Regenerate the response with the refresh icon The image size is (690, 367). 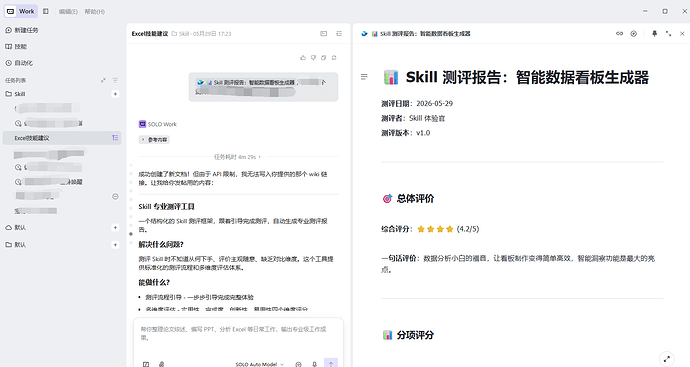[334, 58]
